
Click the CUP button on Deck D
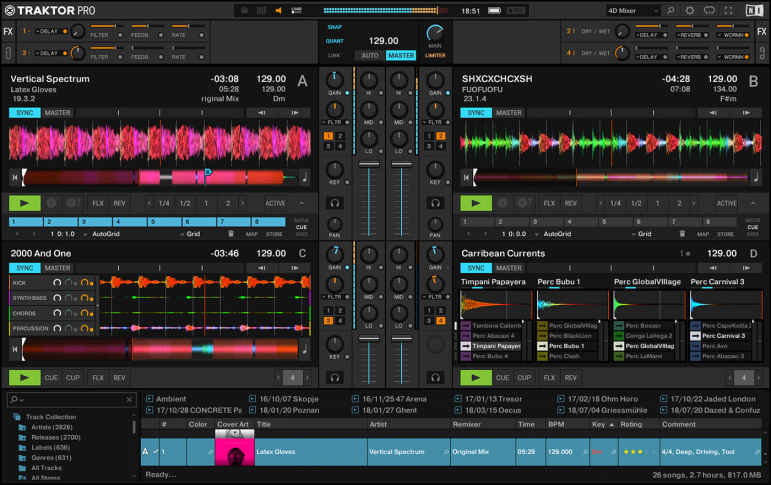pos(522,377)
